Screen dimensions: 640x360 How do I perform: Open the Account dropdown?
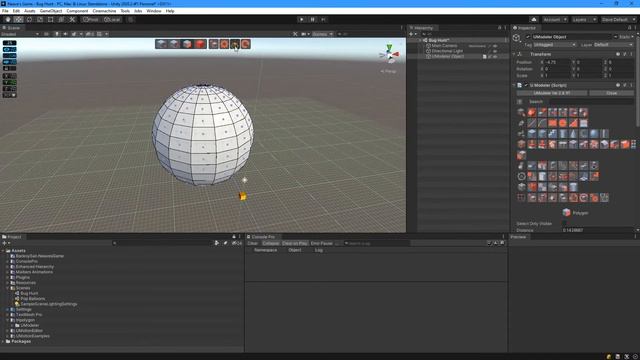(555, 20)
